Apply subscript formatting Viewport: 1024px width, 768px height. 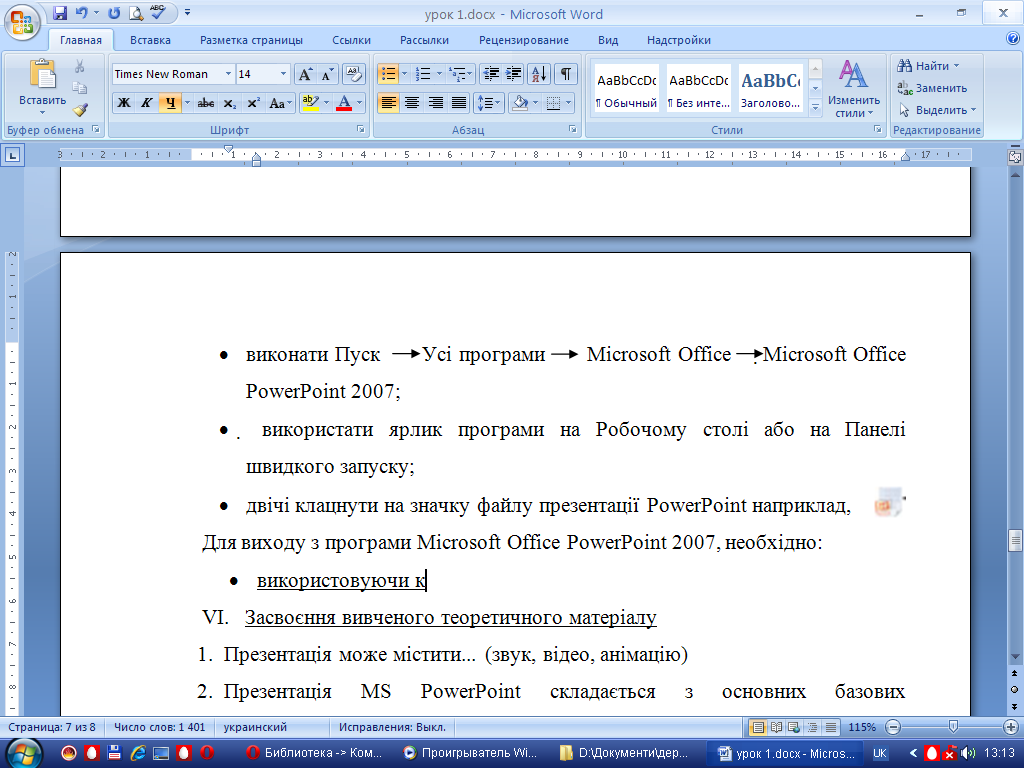[230, 103]
